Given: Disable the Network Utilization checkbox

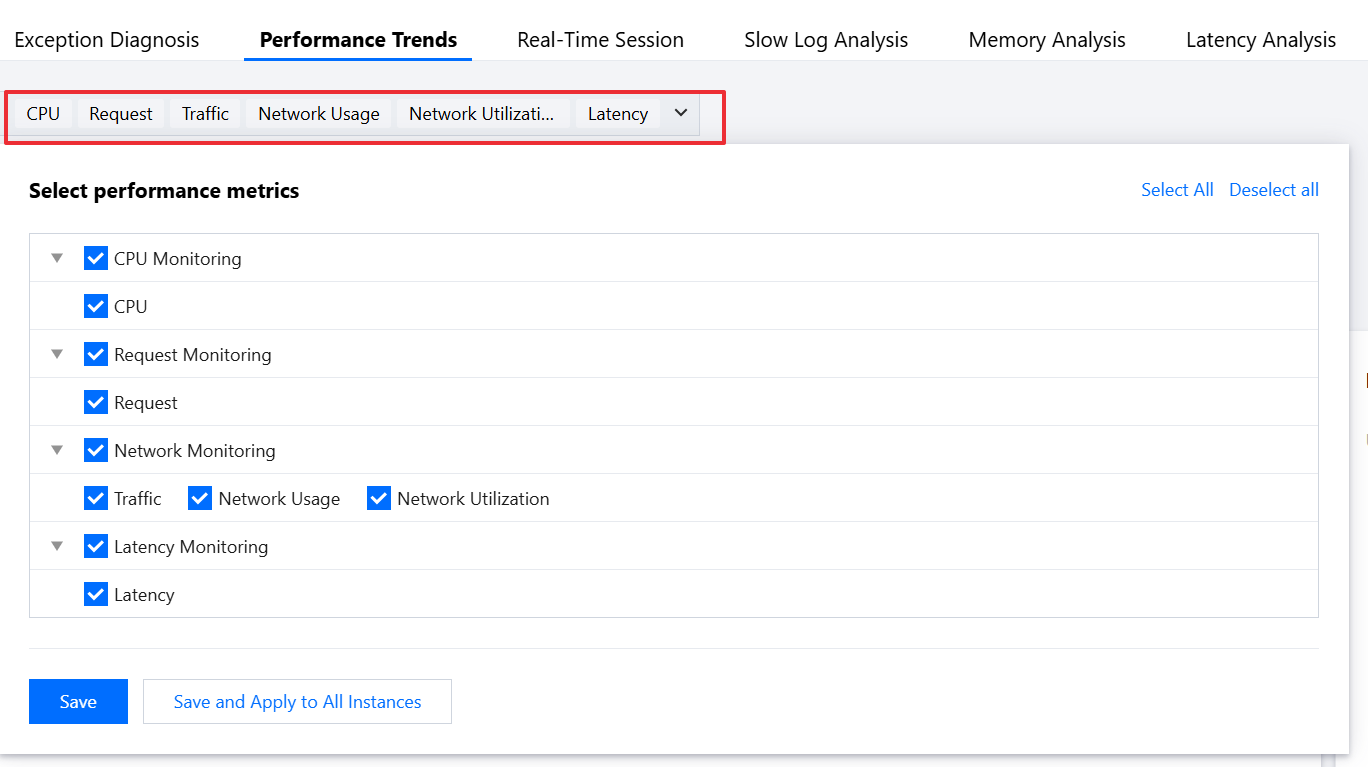Looking at the screenshot, I should point(379,498).
